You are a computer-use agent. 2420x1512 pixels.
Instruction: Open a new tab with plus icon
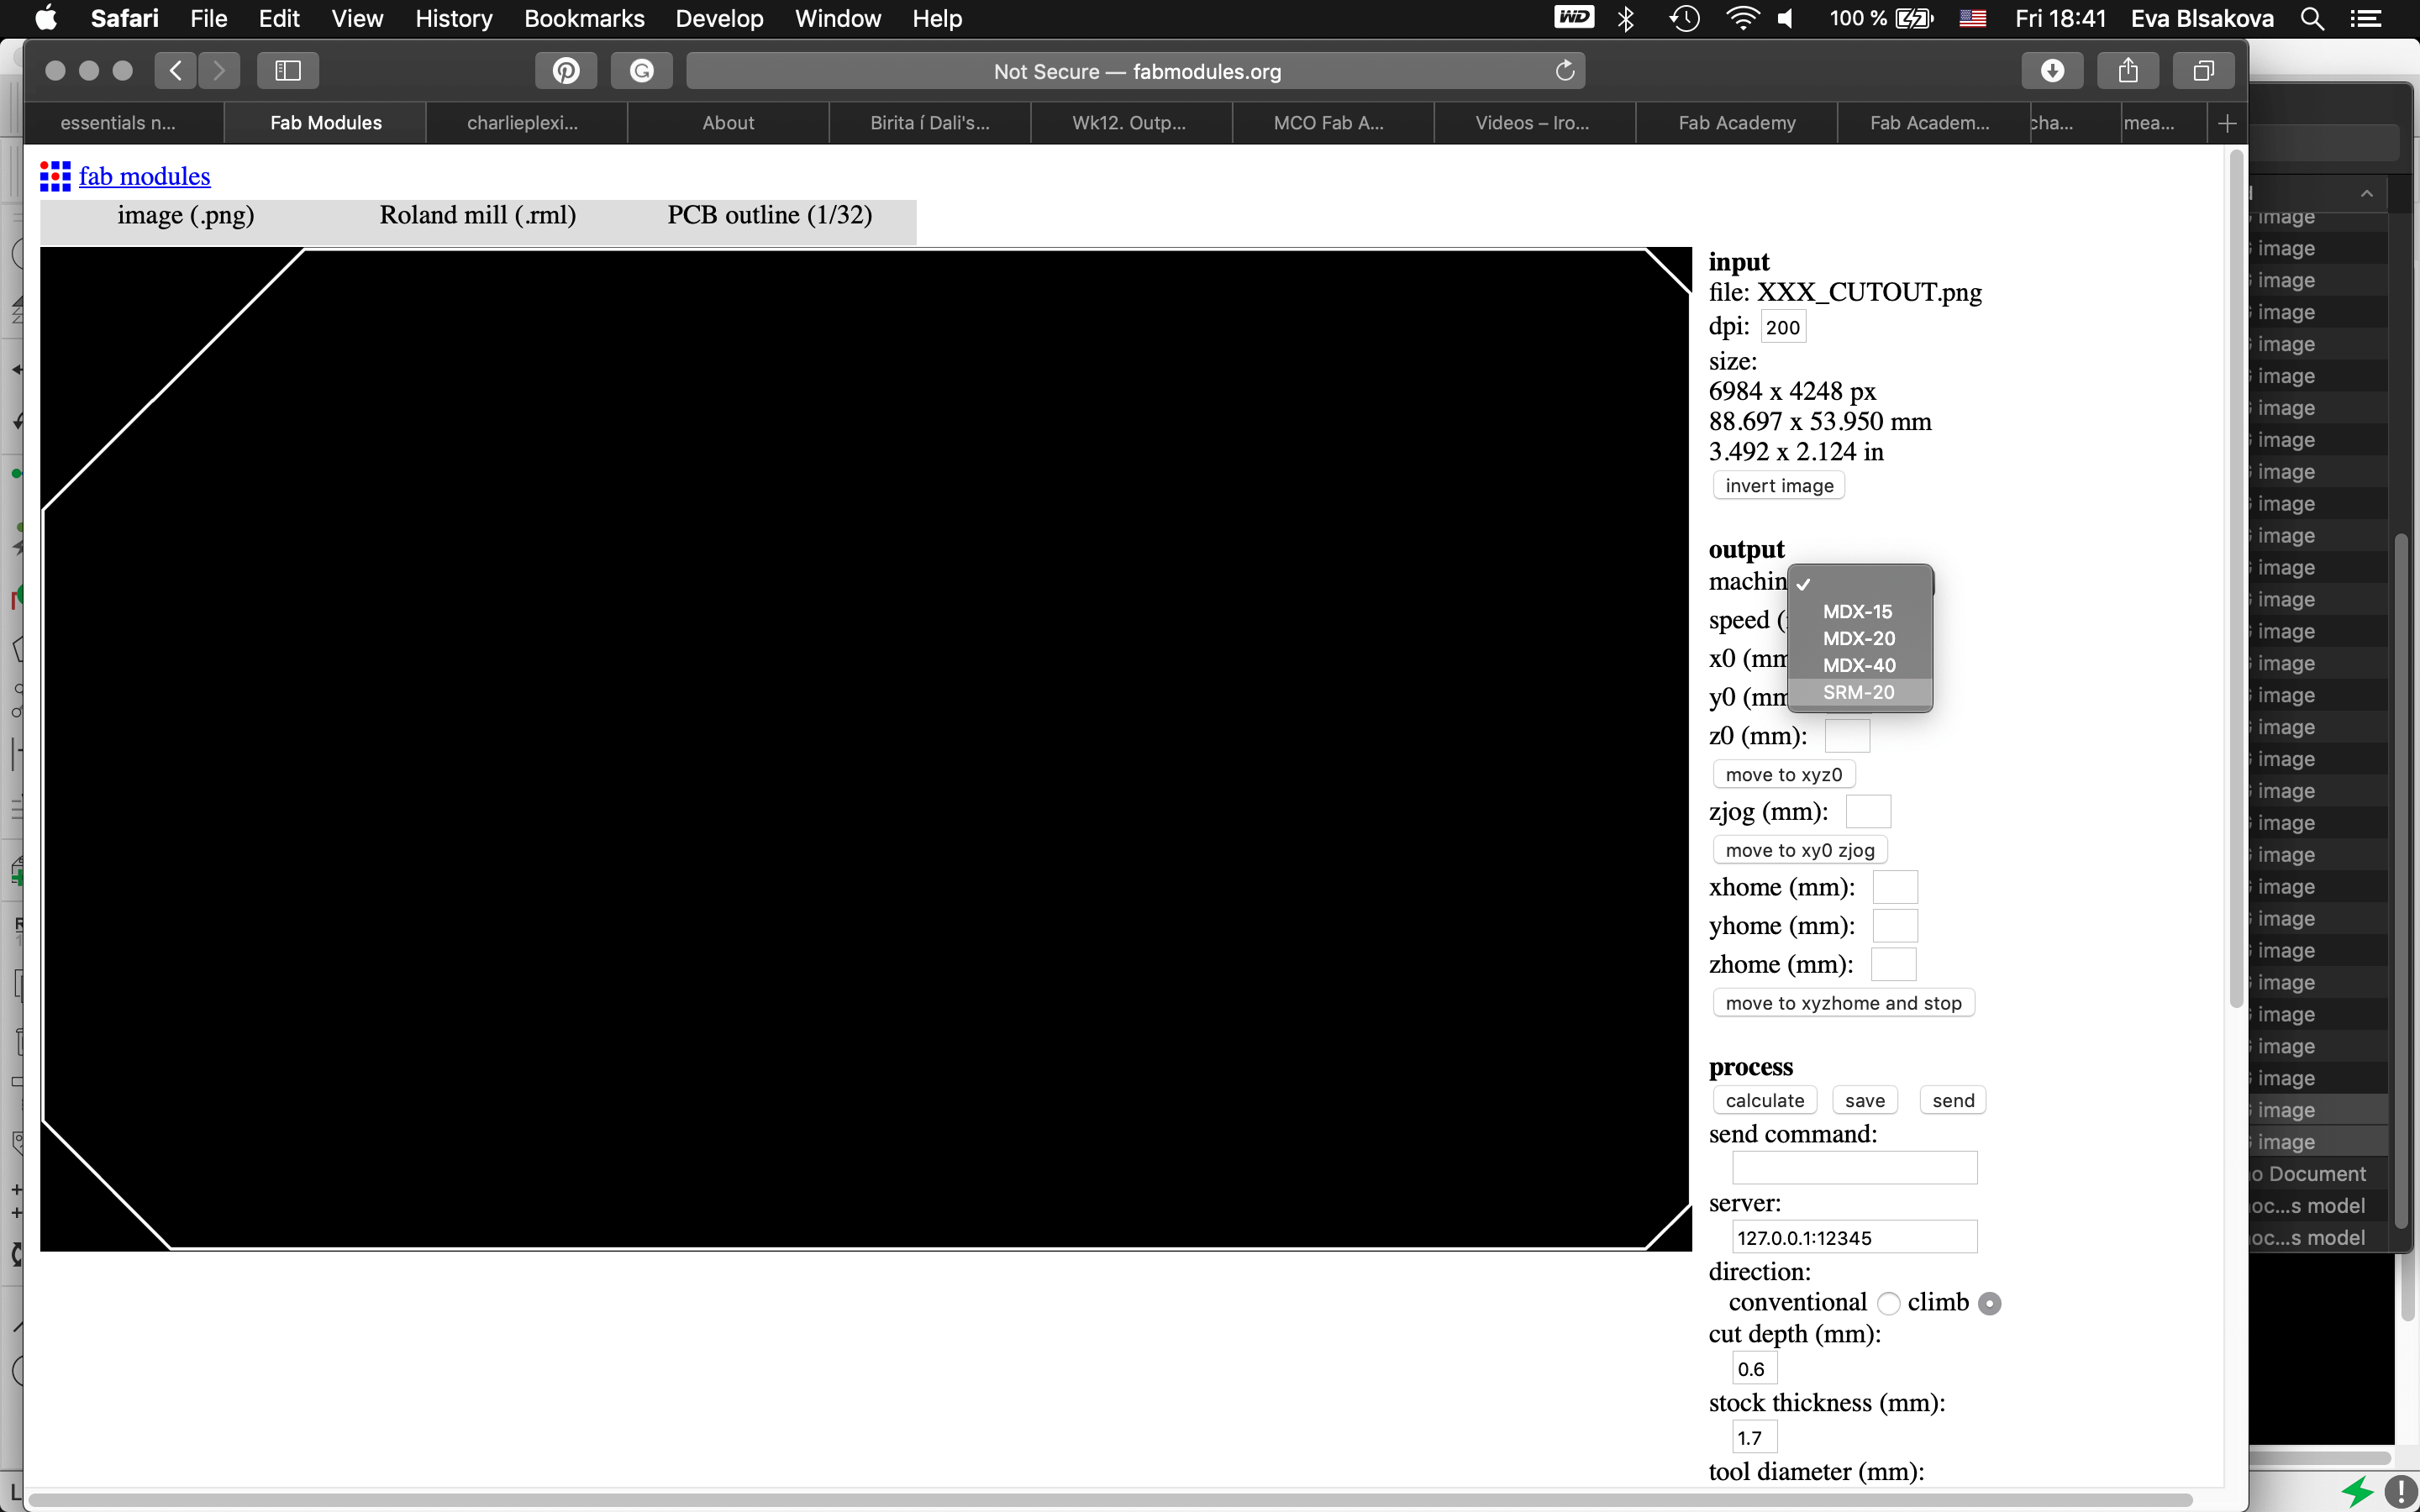2227,123
